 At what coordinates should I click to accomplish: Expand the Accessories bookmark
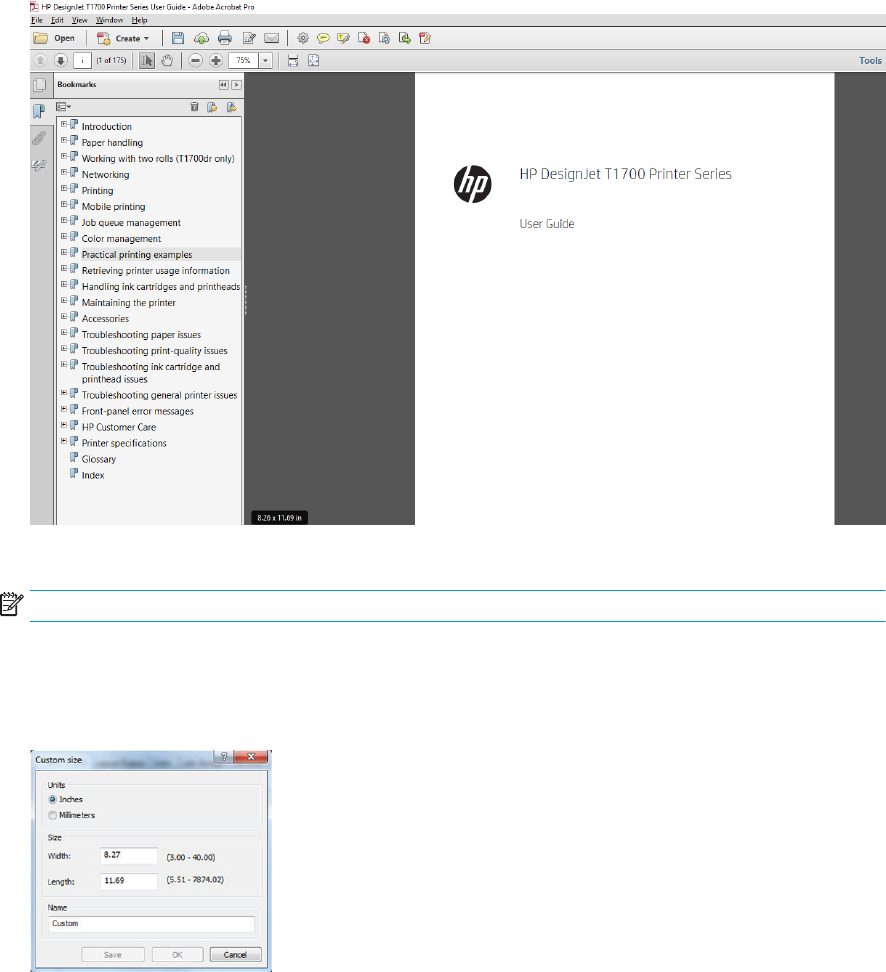click(64, 316)
